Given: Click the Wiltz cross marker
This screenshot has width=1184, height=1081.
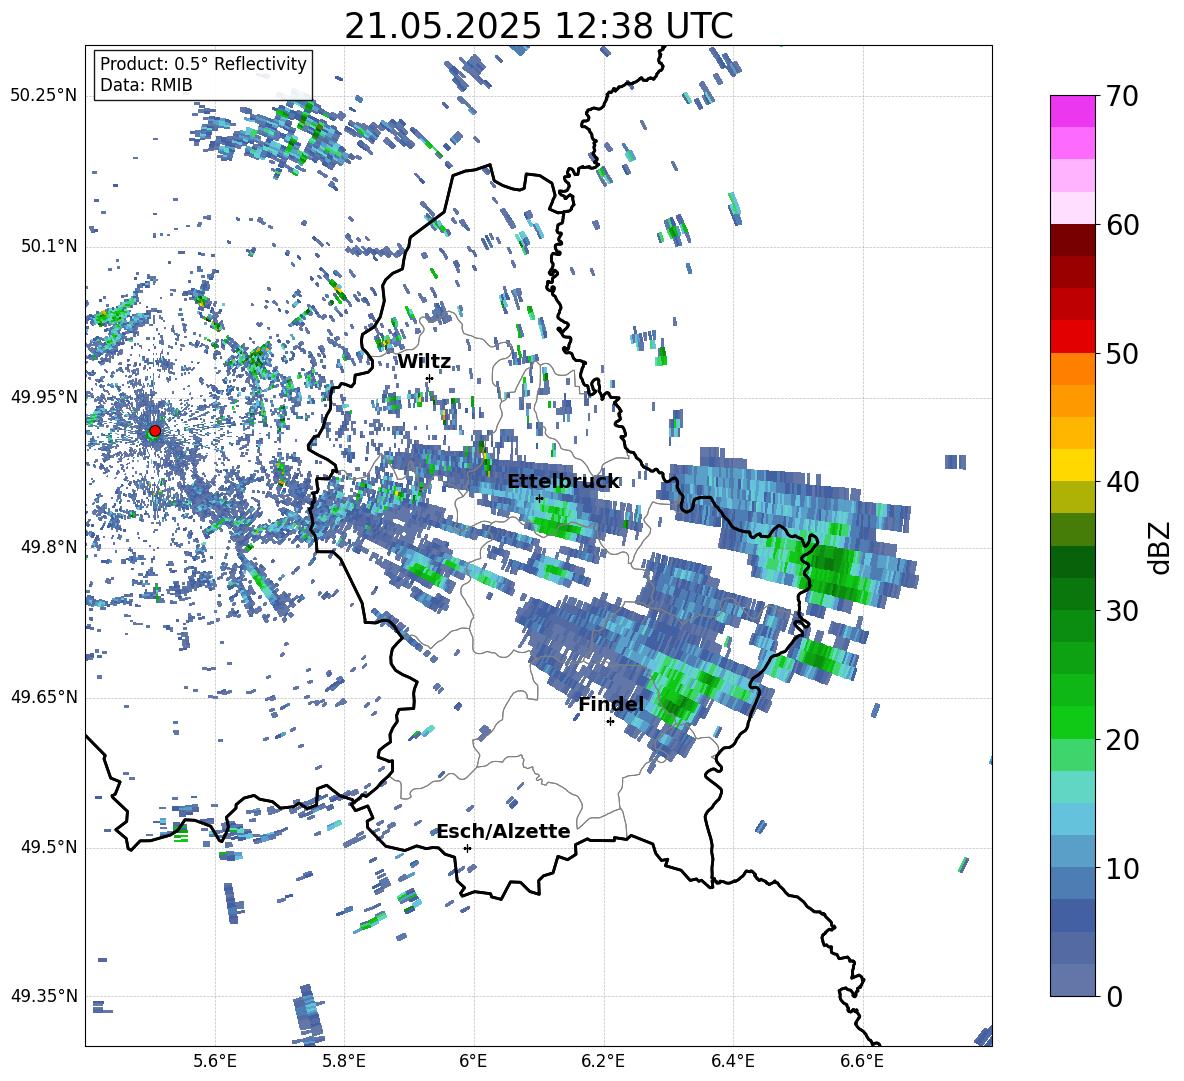Looking at the screenshot, I should [x=429, y=378].
